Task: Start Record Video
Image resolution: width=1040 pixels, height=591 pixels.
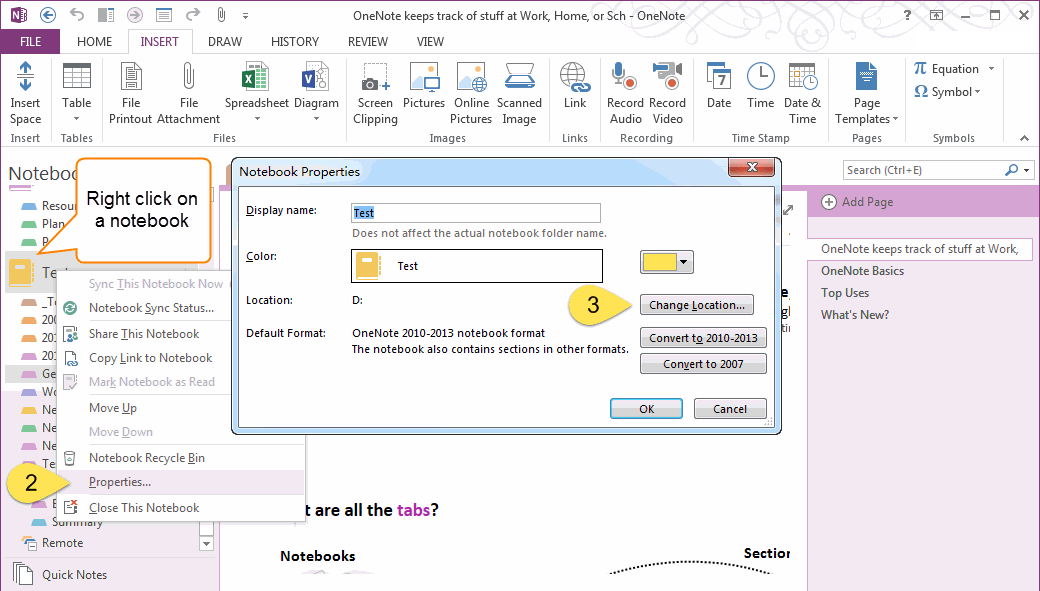Action: (x=667, y=93)
